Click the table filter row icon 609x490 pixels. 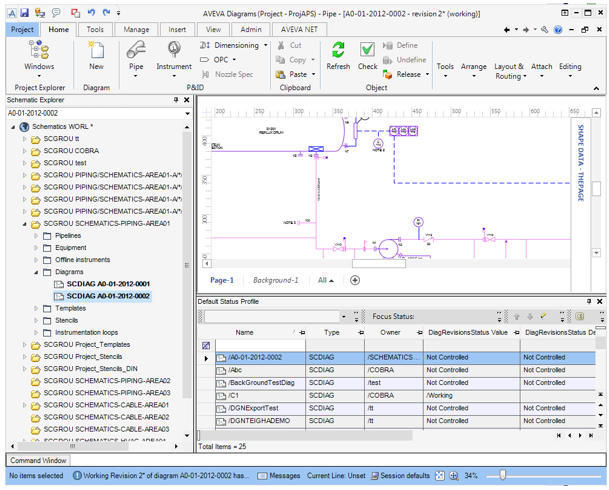coord(206,345)
